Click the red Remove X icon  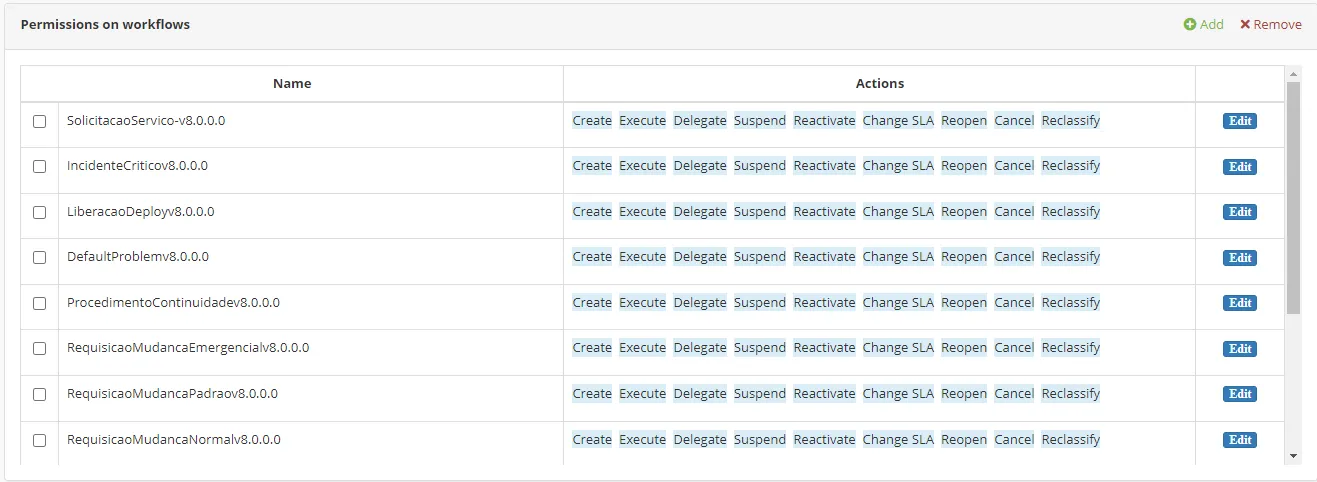[x=1245, y=25]
